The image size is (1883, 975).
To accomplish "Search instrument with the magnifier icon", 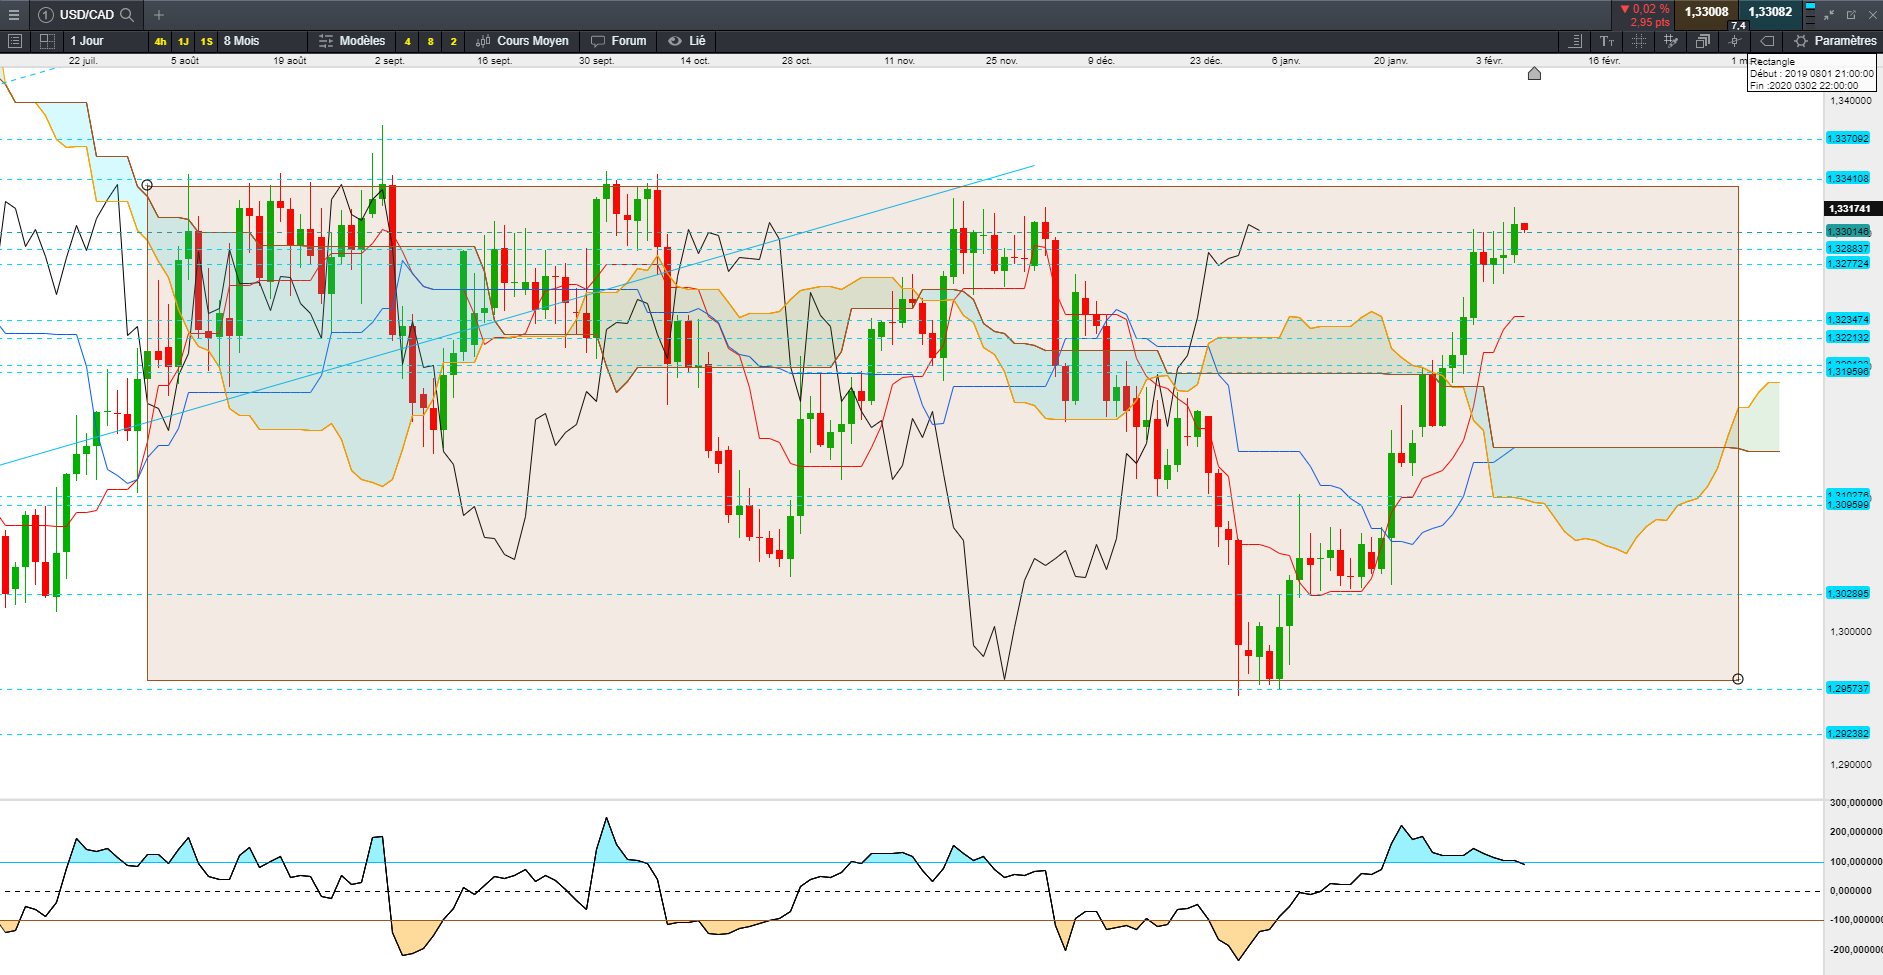I will 127,15.
